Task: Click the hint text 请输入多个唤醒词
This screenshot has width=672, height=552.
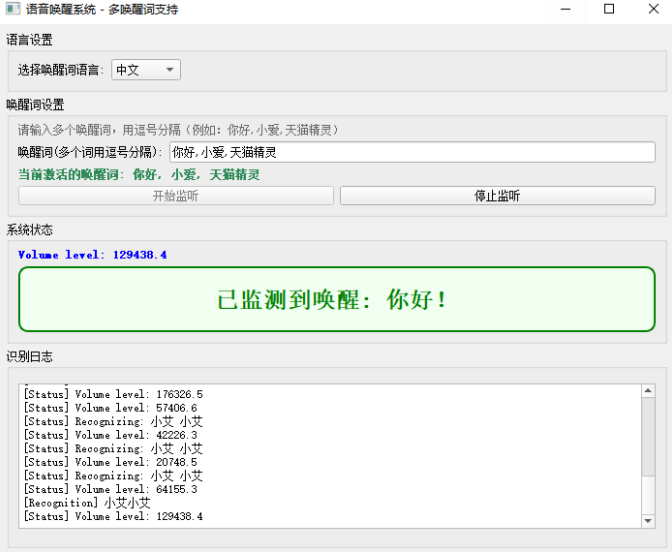Action: click(178, 130)
